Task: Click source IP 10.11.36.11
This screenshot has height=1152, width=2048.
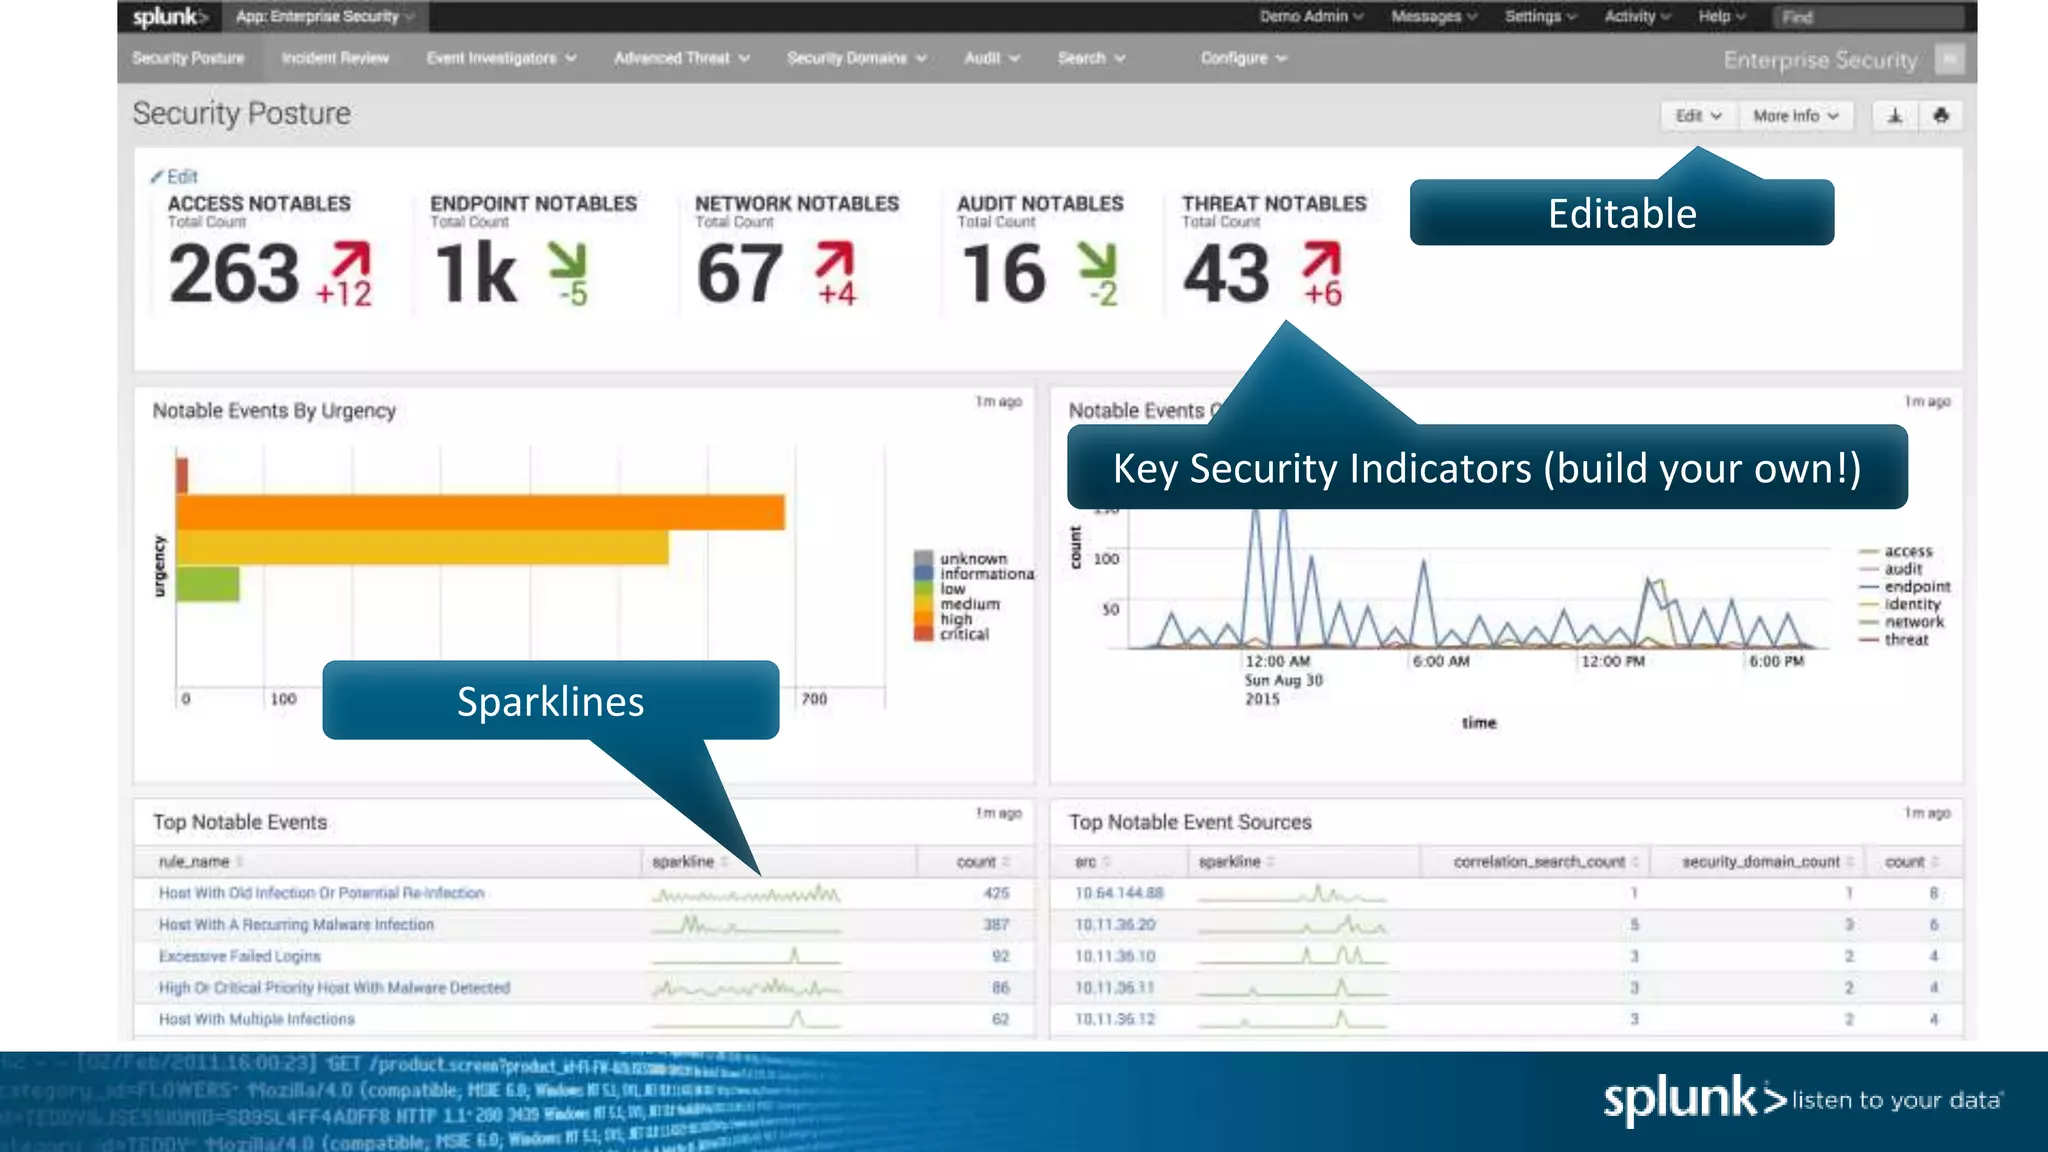Action: [1115, 988]
